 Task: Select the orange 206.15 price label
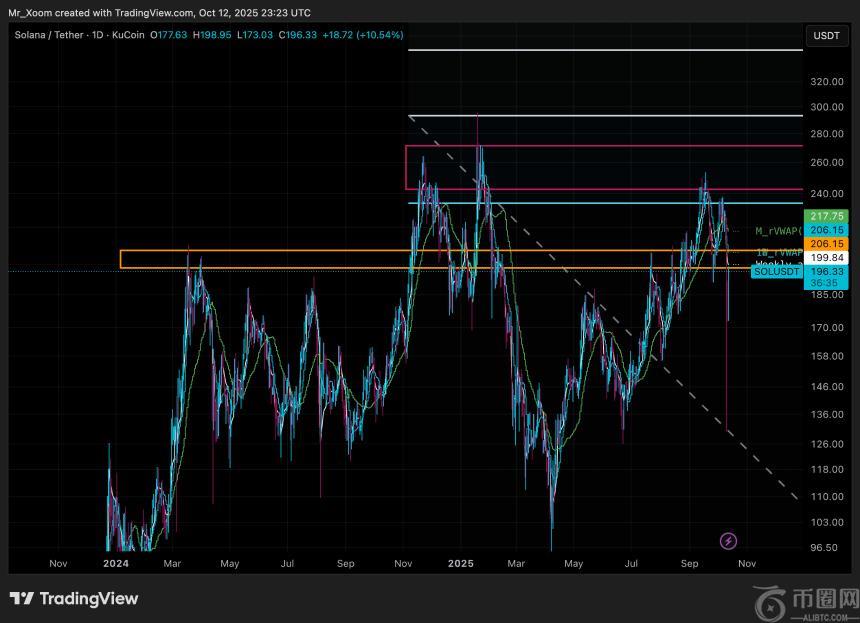tap(826, 243)
